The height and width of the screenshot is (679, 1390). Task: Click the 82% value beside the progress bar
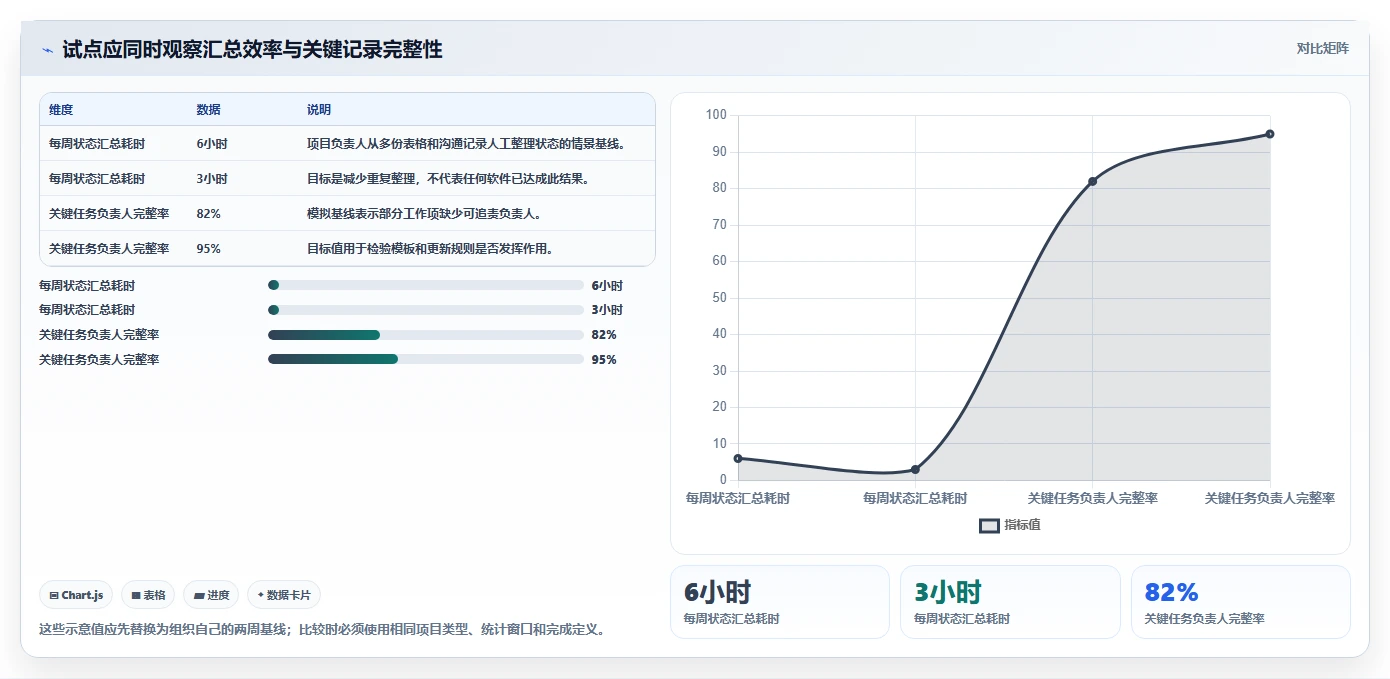coord(604,335)
